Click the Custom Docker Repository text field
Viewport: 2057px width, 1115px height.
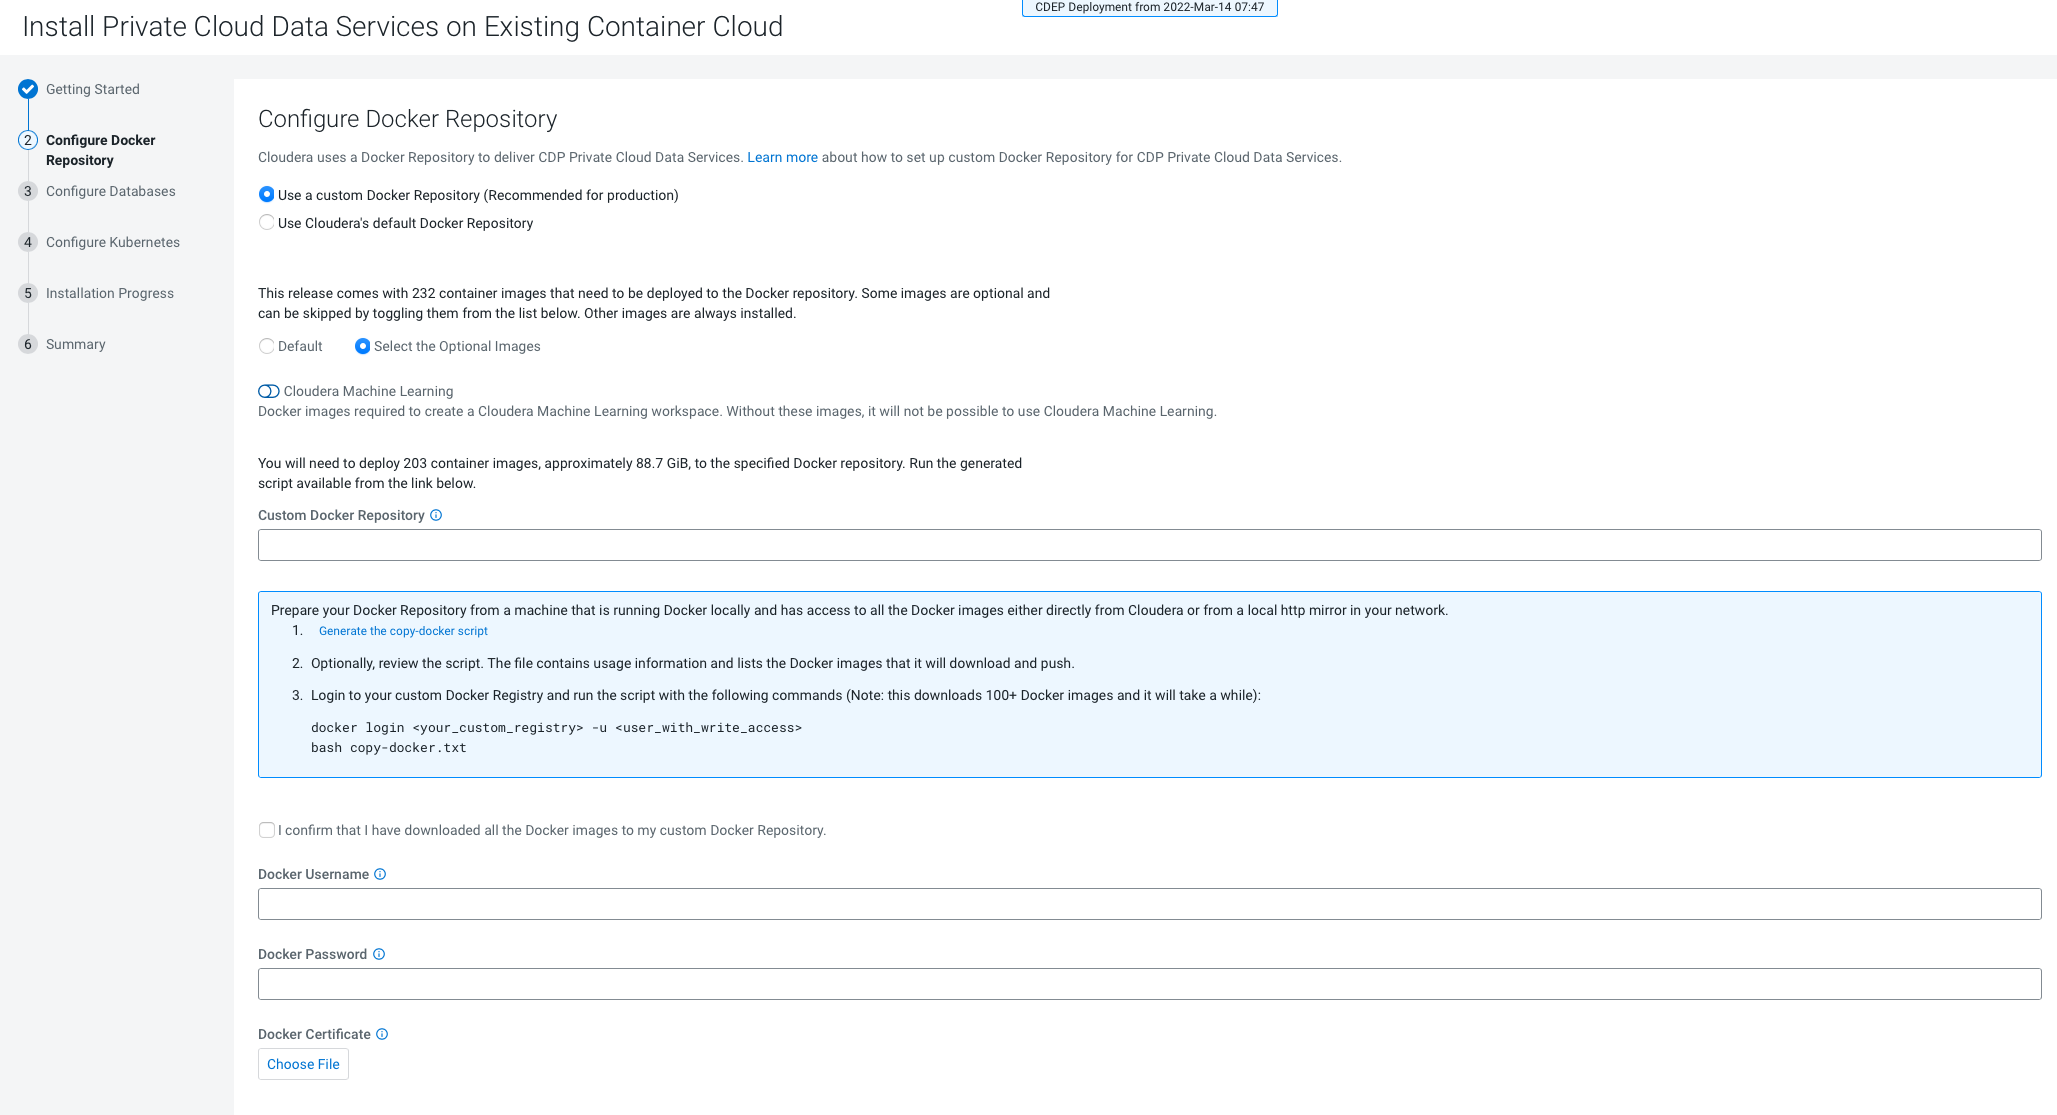click(1149, 545)
